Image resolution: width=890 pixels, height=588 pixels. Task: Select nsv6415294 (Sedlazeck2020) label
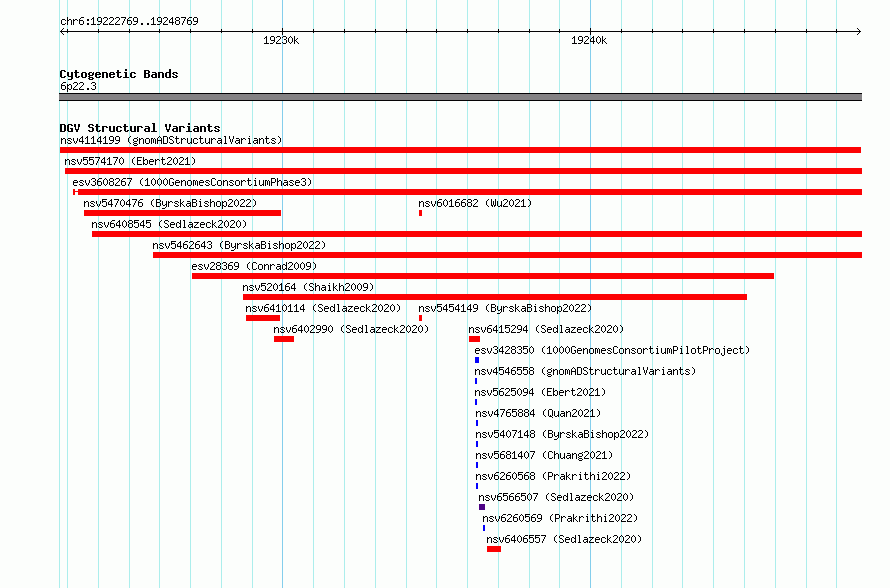pos(546,329)
